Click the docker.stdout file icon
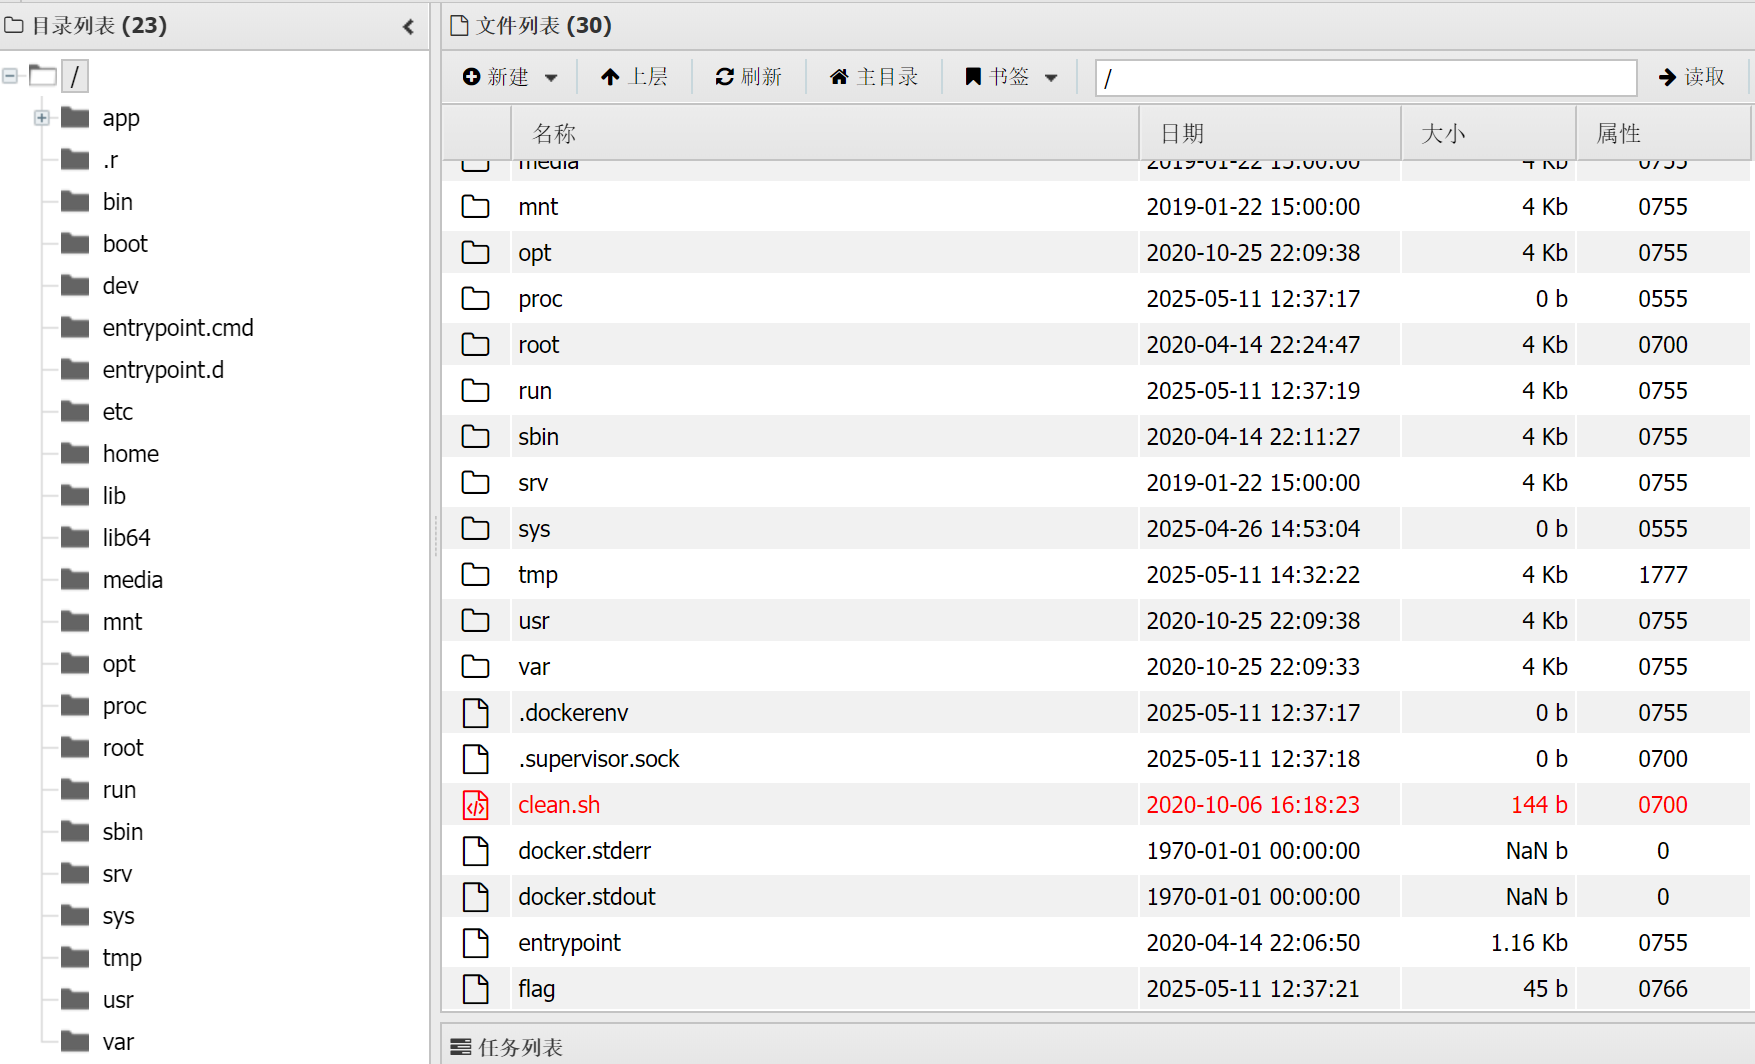 [x=476, y=897]
